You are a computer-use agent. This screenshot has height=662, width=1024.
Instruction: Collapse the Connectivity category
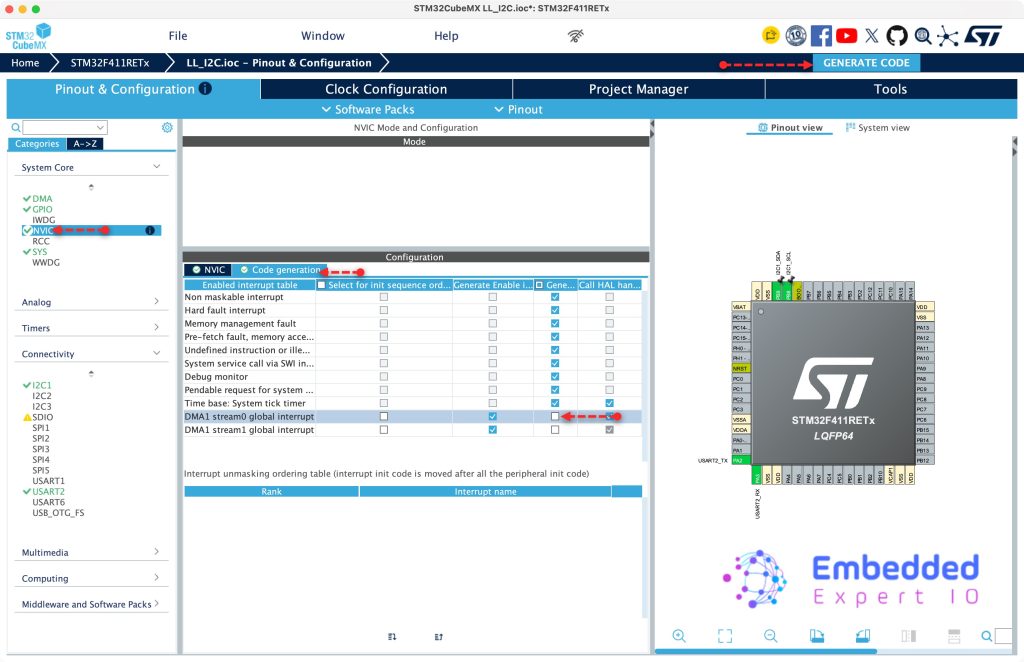point(91,354)
